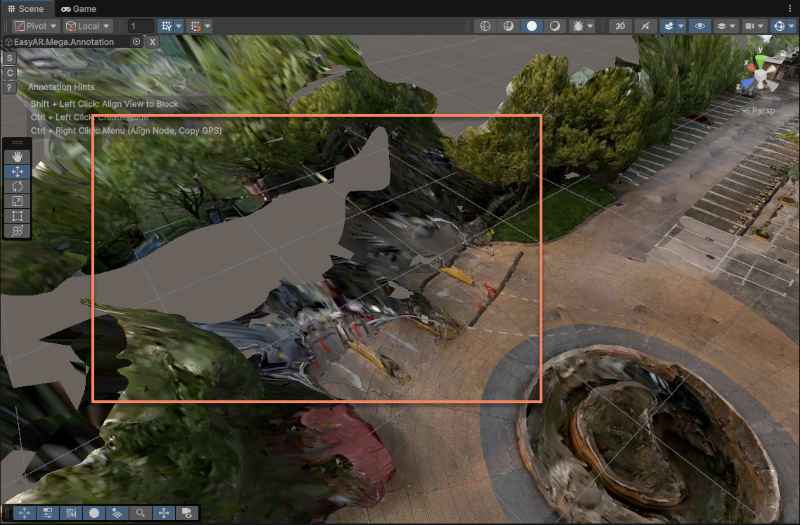Screen dimensions: 800x525
Task: Click the grid snap value field
Action: [x=141, y=26]
